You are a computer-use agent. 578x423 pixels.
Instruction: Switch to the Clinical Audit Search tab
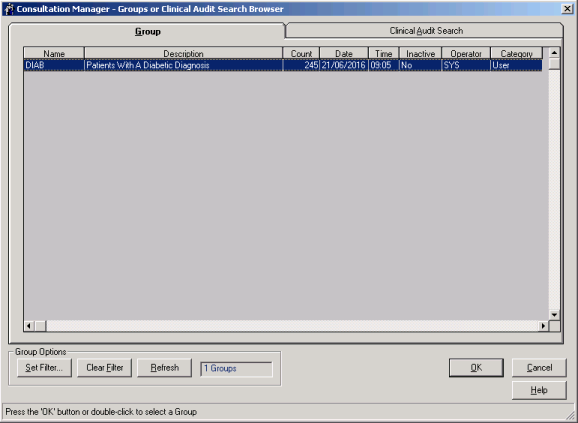click(x=426, y=31)
